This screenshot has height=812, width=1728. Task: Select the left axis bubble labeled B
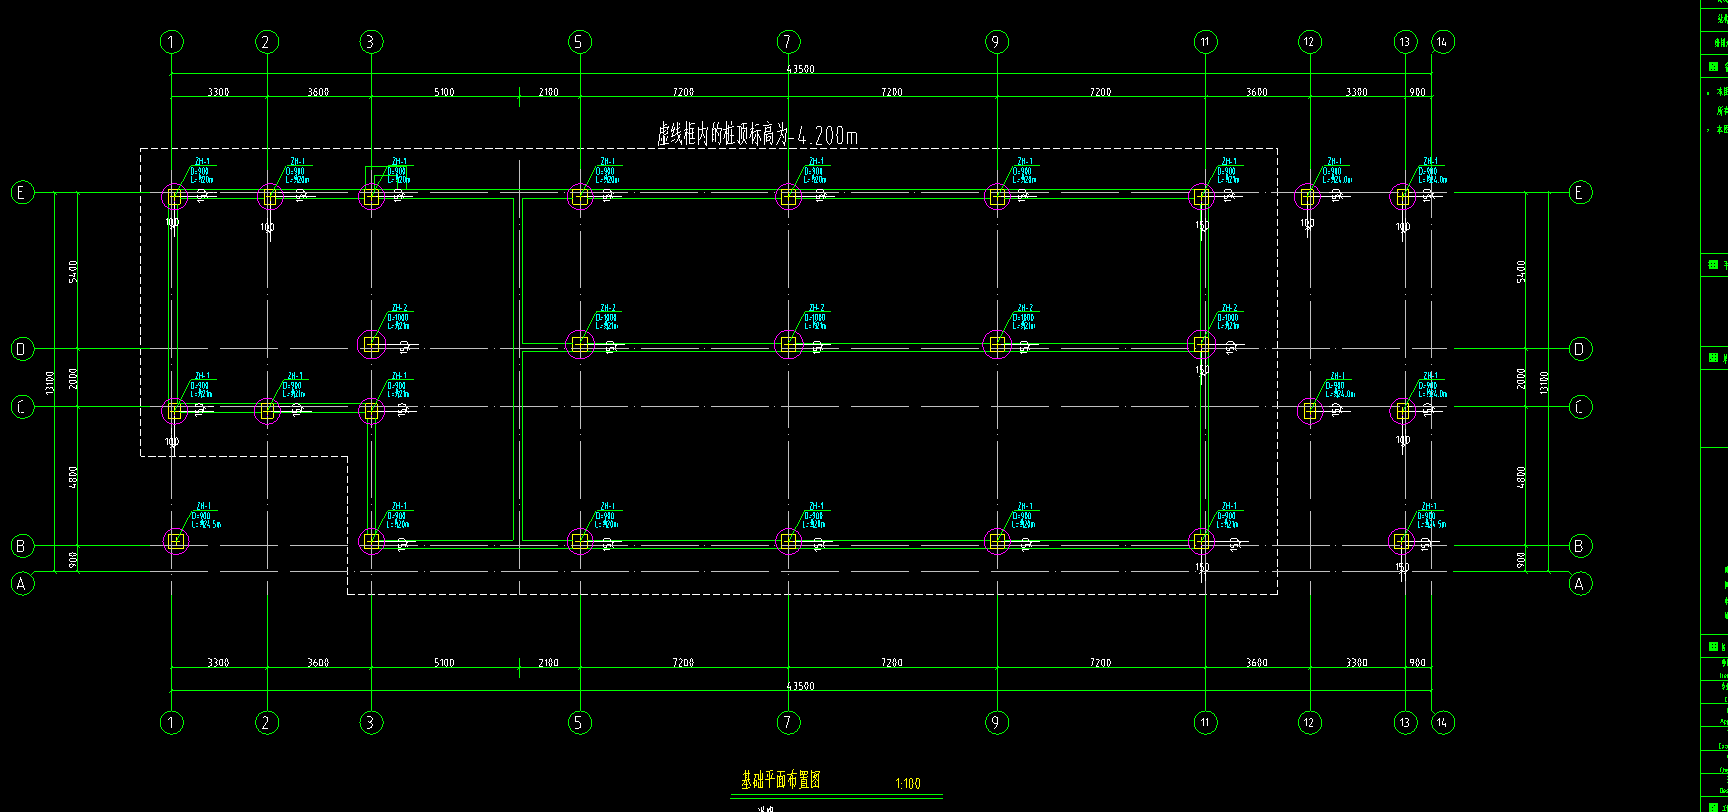click(x=22, y=546)
